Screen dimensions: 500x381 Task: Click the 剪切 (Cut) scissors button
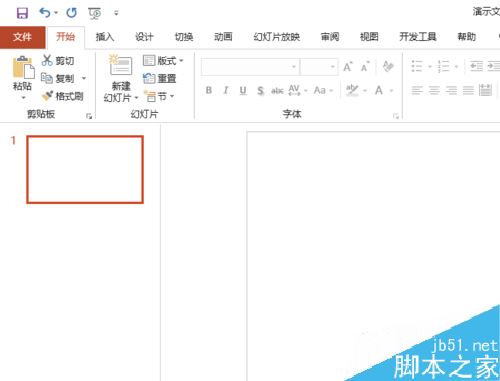[58, 61]
